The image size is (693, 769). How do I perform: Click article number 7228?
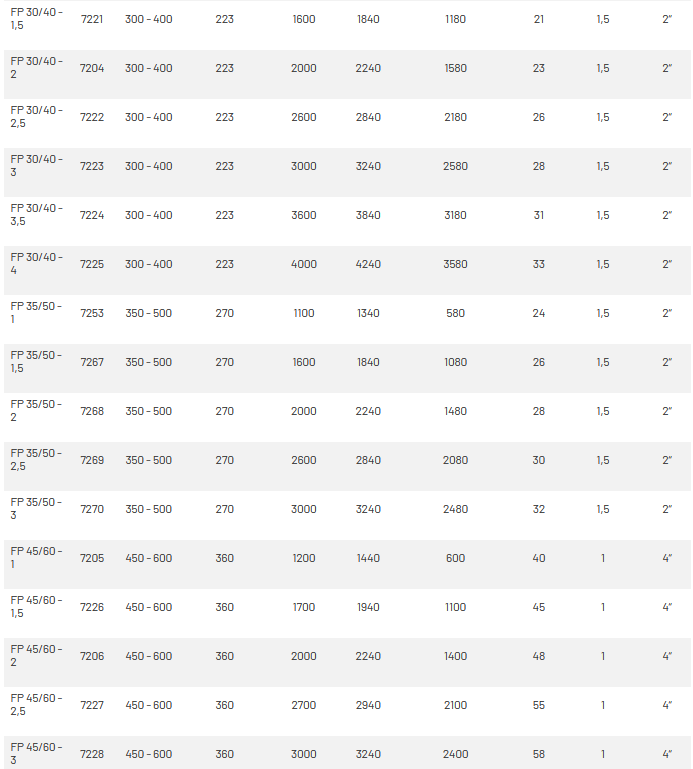pyautogui.click(x=92, y=754)
